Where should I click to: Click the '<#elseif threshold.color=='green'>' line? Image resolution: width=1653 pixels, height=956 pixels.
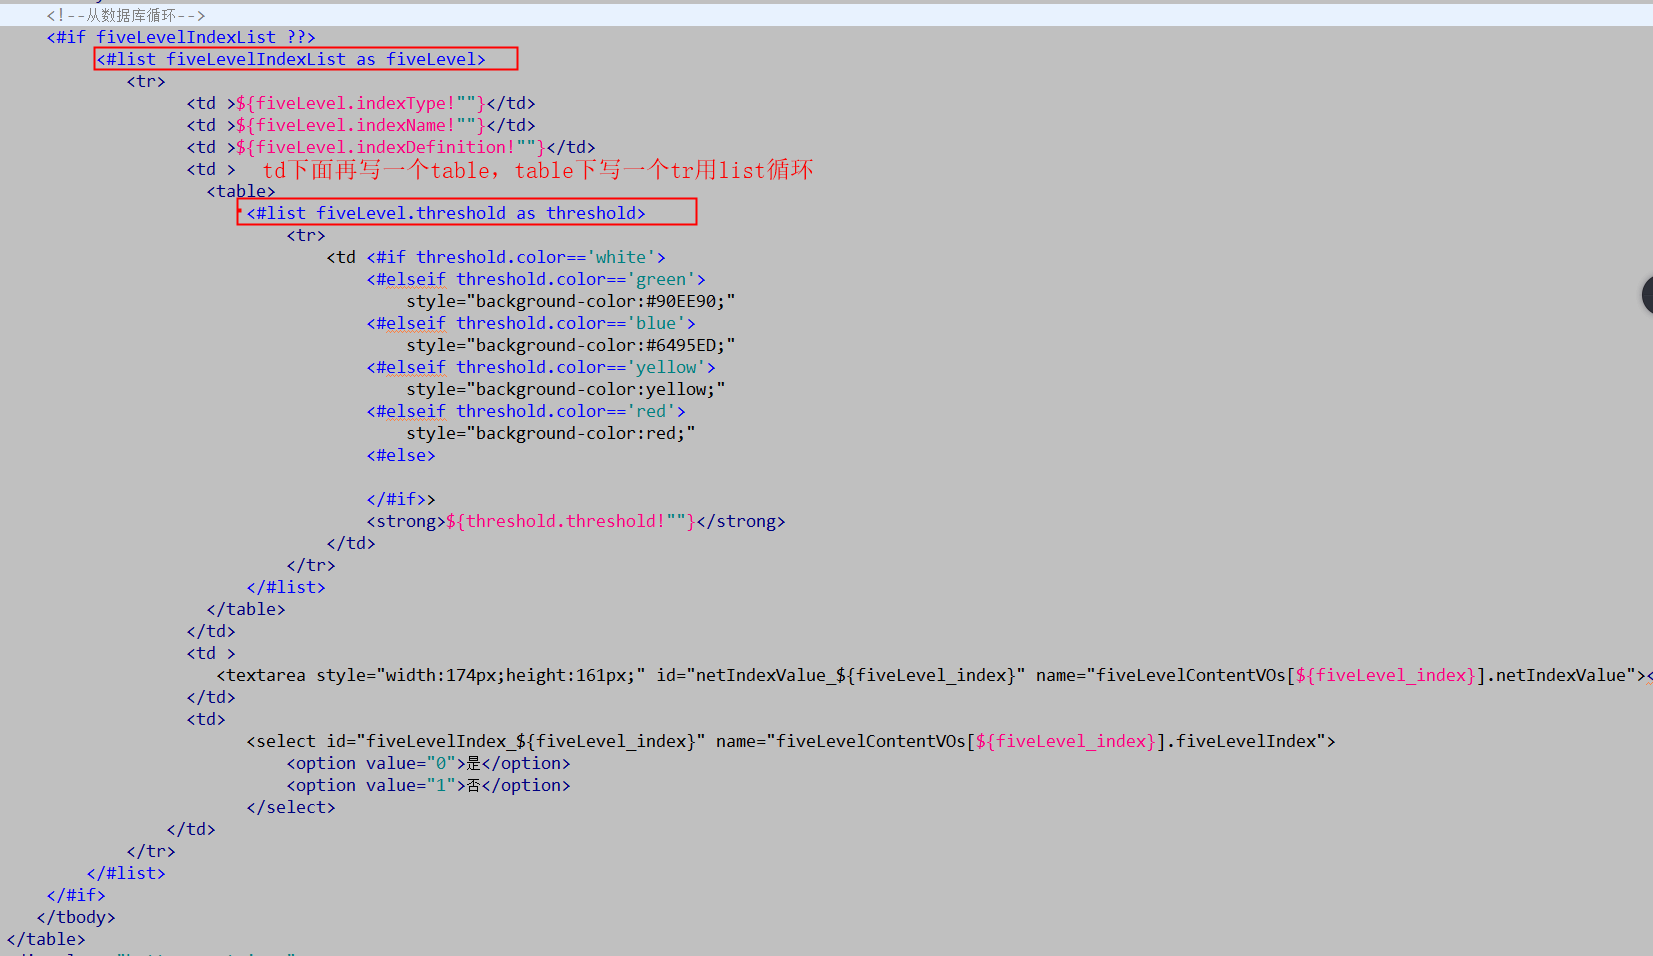tap(536, 279)
